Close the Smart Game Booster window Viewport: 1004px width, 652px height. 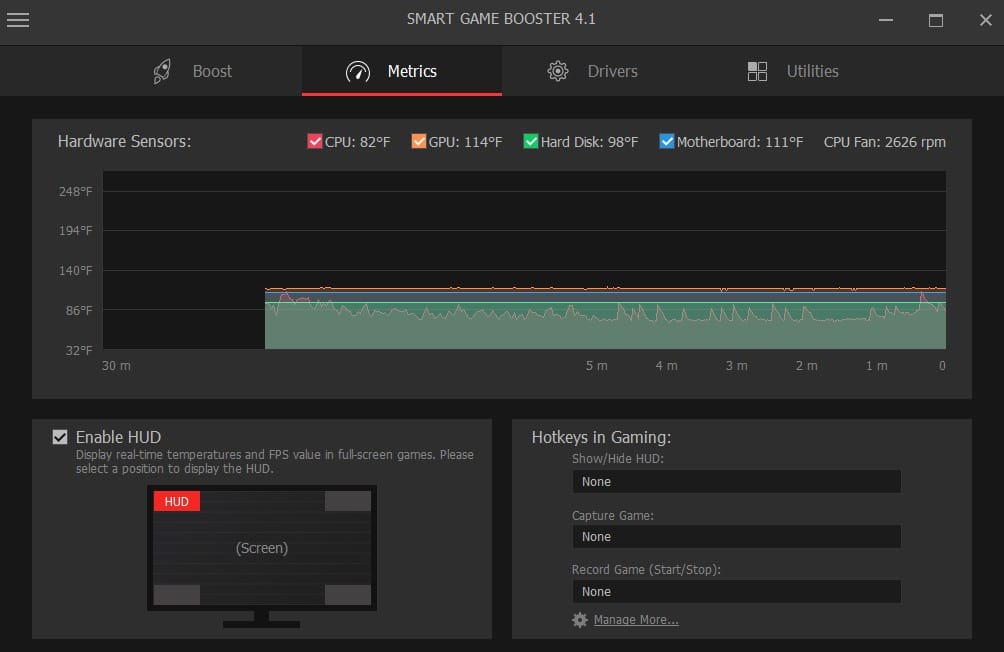point(985,20)
